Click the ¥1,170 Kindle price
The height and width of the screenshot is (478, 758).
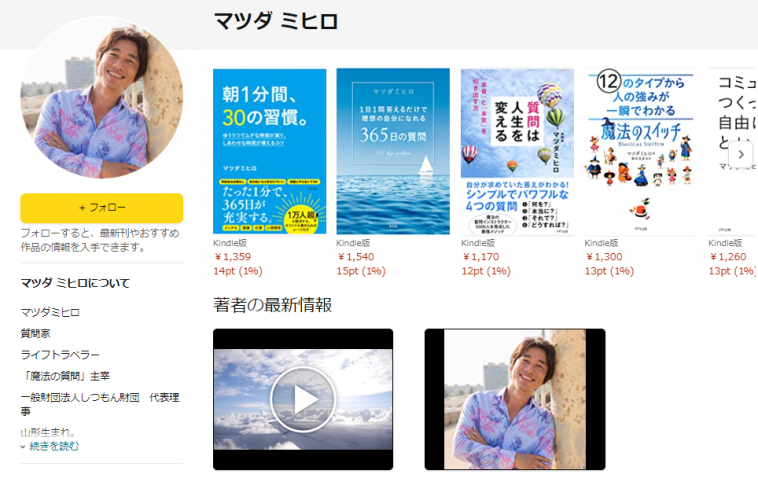click(480, 257)
